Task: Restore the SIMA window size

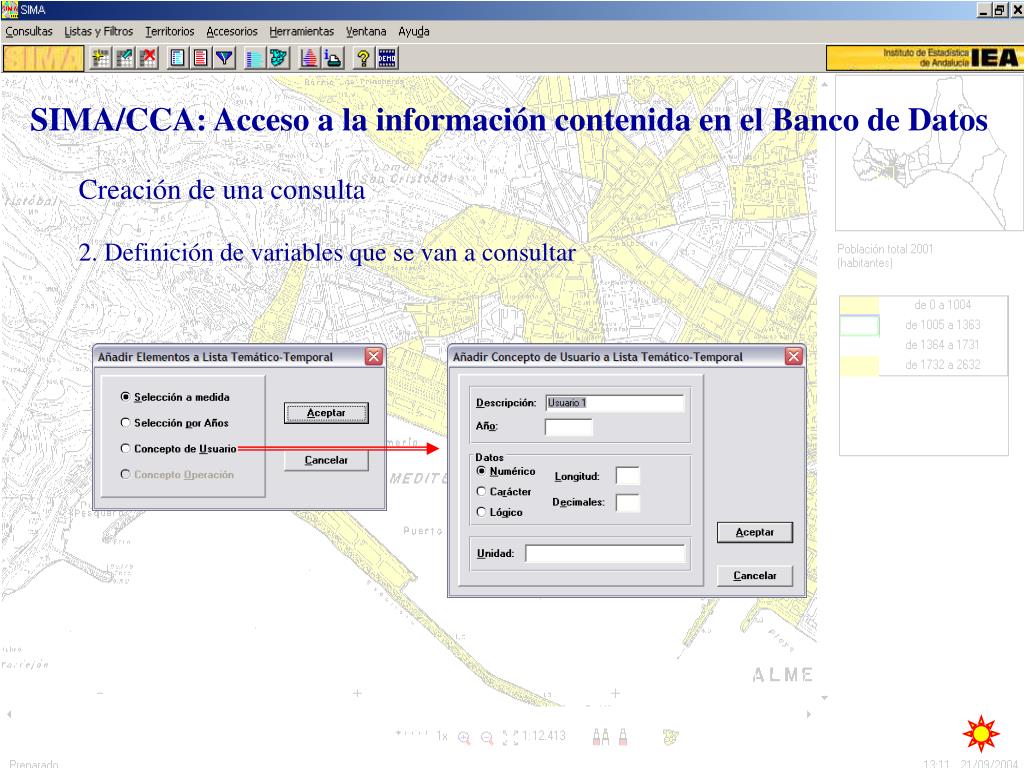Action: pyautogui.click(x=999, y=10)
